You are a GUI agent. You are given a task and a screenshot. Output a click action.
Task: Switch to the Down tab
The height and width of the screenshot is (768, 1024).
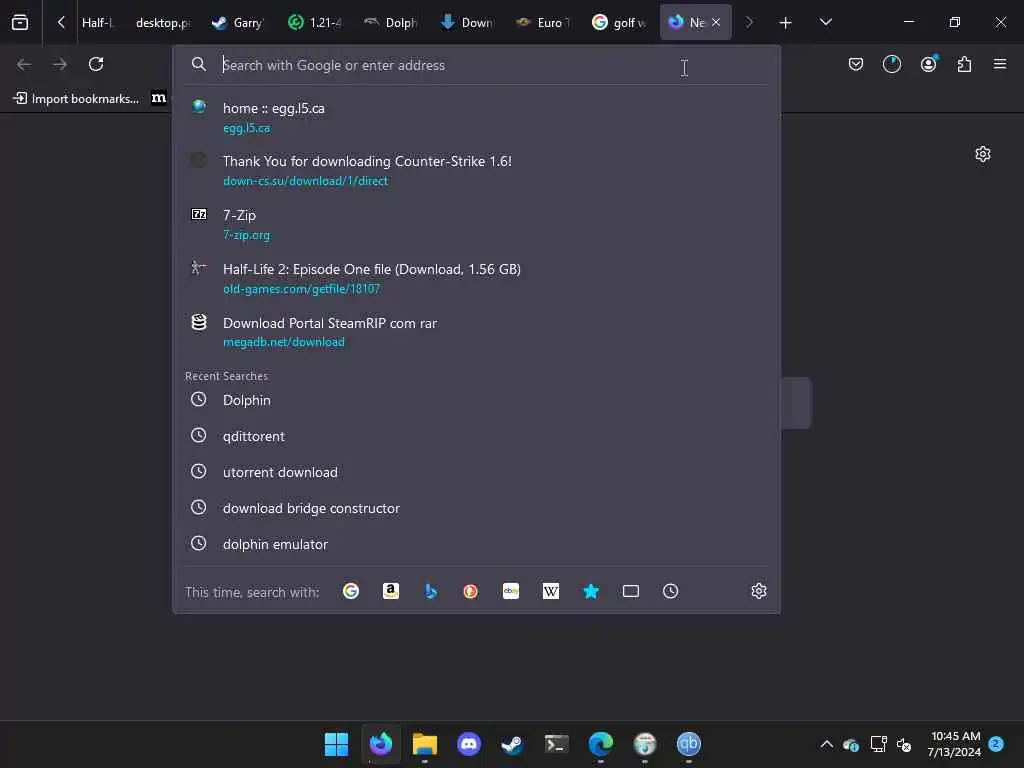click(468, 22)
